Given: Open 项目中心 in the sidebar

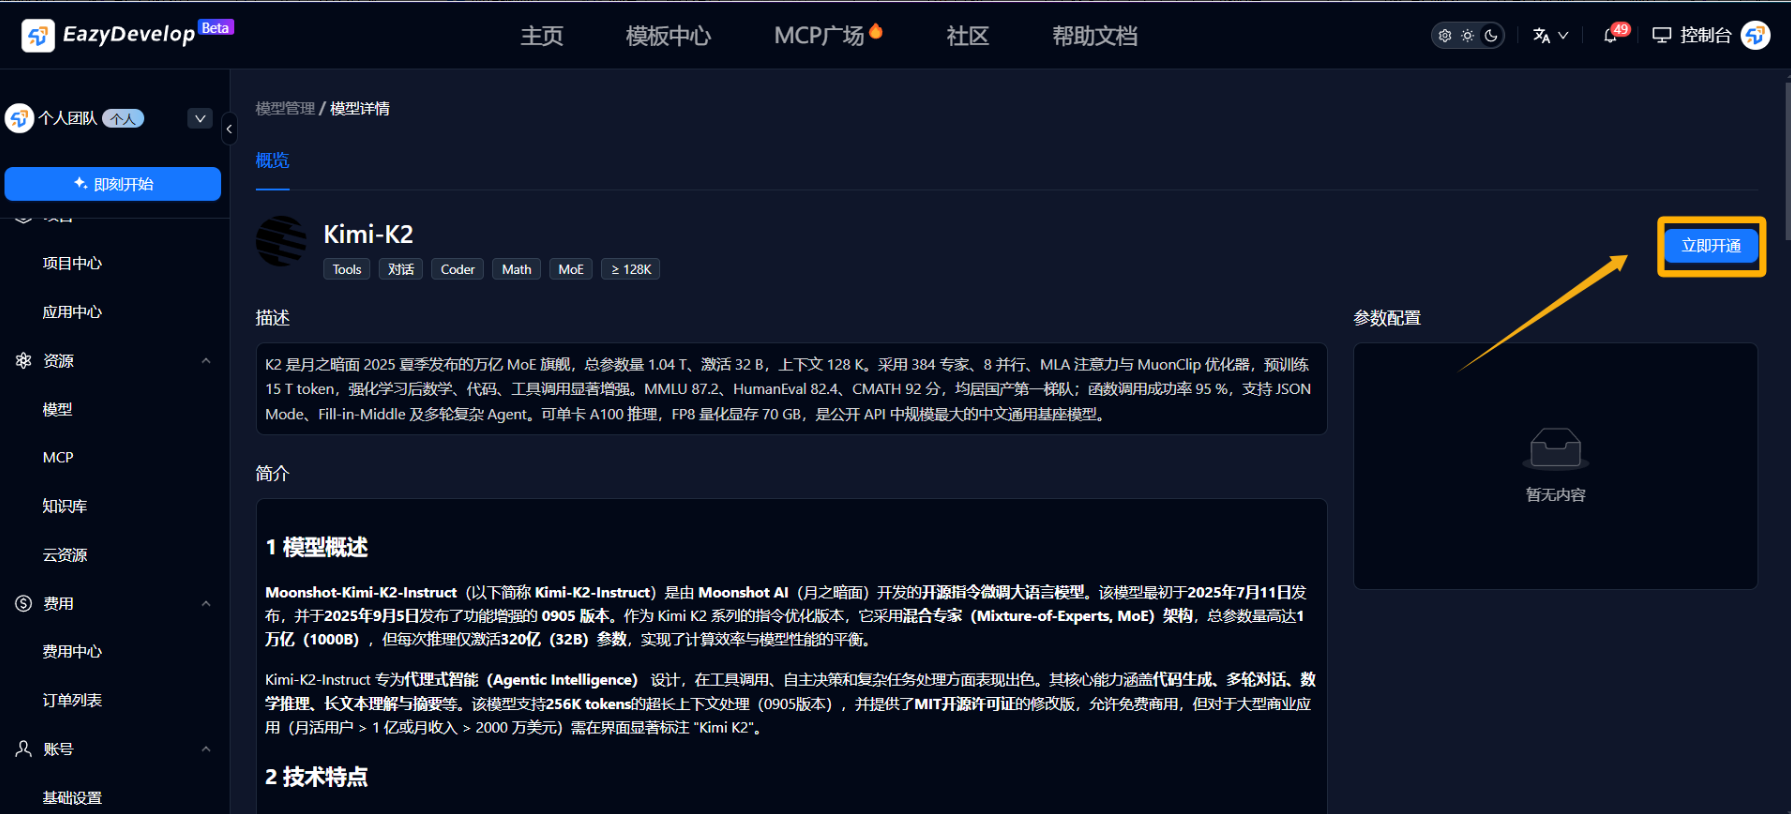Looking at the screenshot, I should tap(72, 263).
